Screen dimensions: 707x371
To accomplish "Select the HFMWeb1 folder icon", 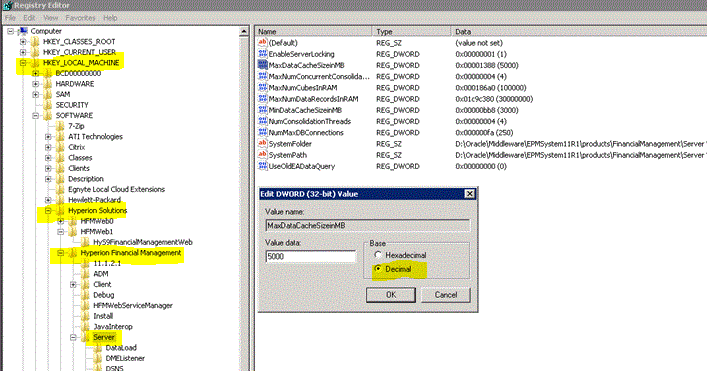I will [x=73, y=232].
